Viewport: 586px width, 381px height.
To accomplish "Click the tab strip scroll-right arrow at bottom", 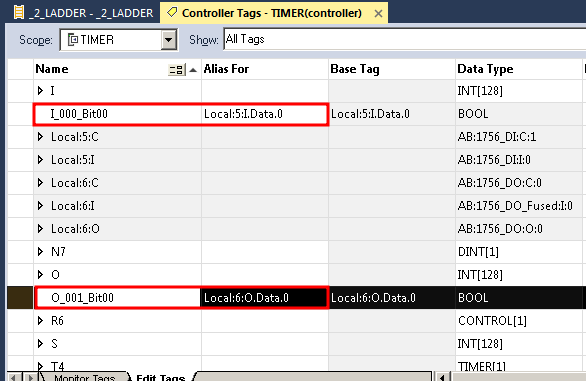I will coord(30,377).
